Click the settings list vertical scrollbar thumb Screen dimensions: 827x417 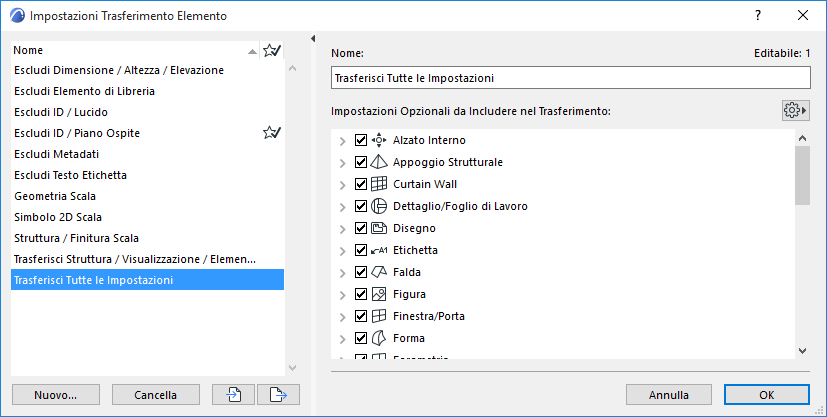(802, 175)
